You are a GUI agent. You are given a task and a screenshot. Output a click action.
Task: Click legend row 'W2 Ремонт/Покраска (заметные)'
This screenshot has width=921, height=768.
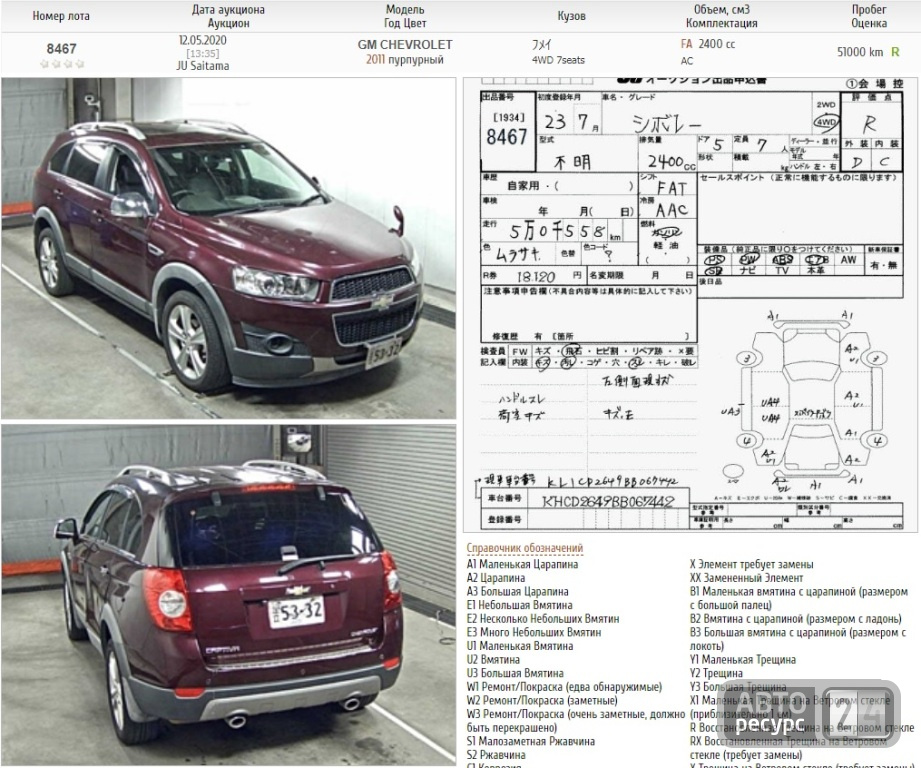542,700
